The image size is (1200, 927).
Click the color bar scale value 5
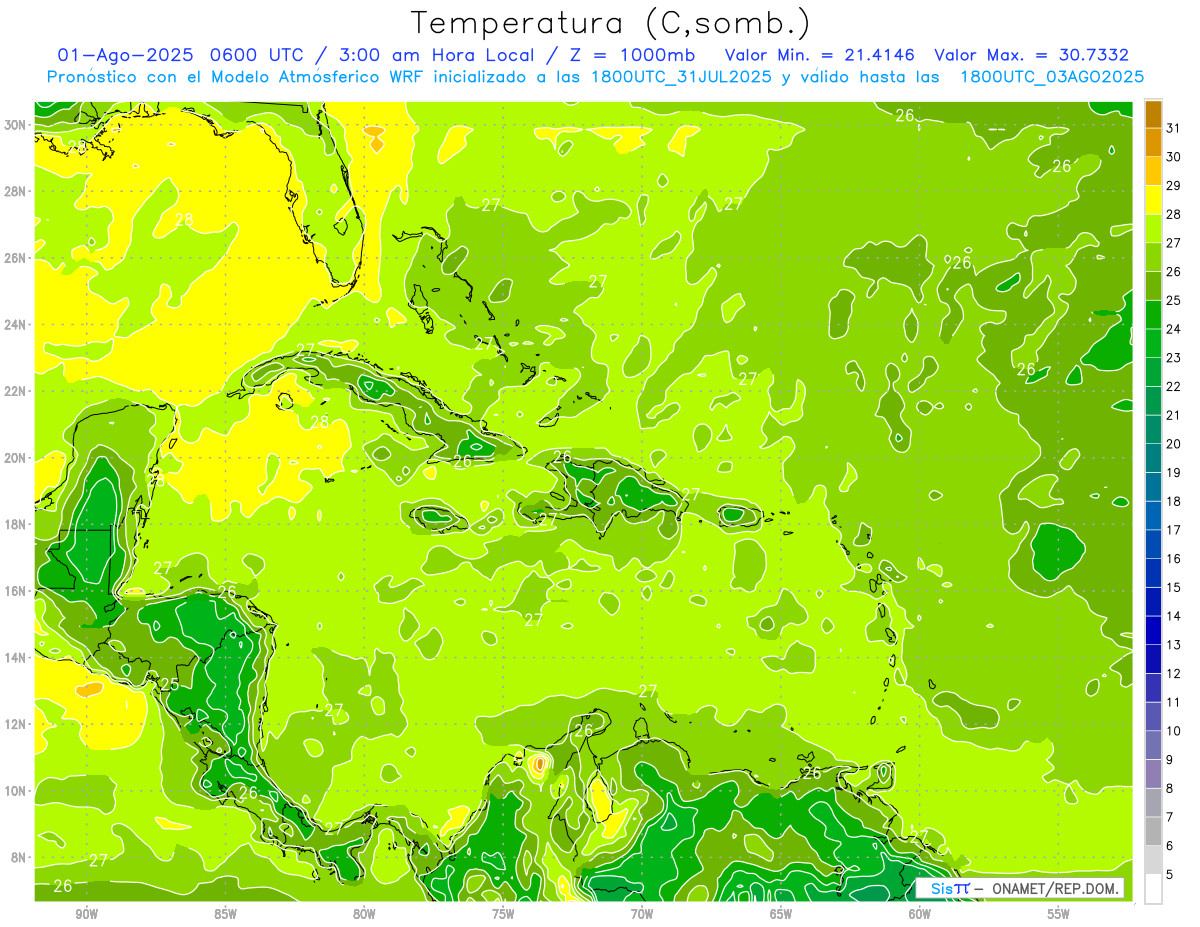(1170, 874)
